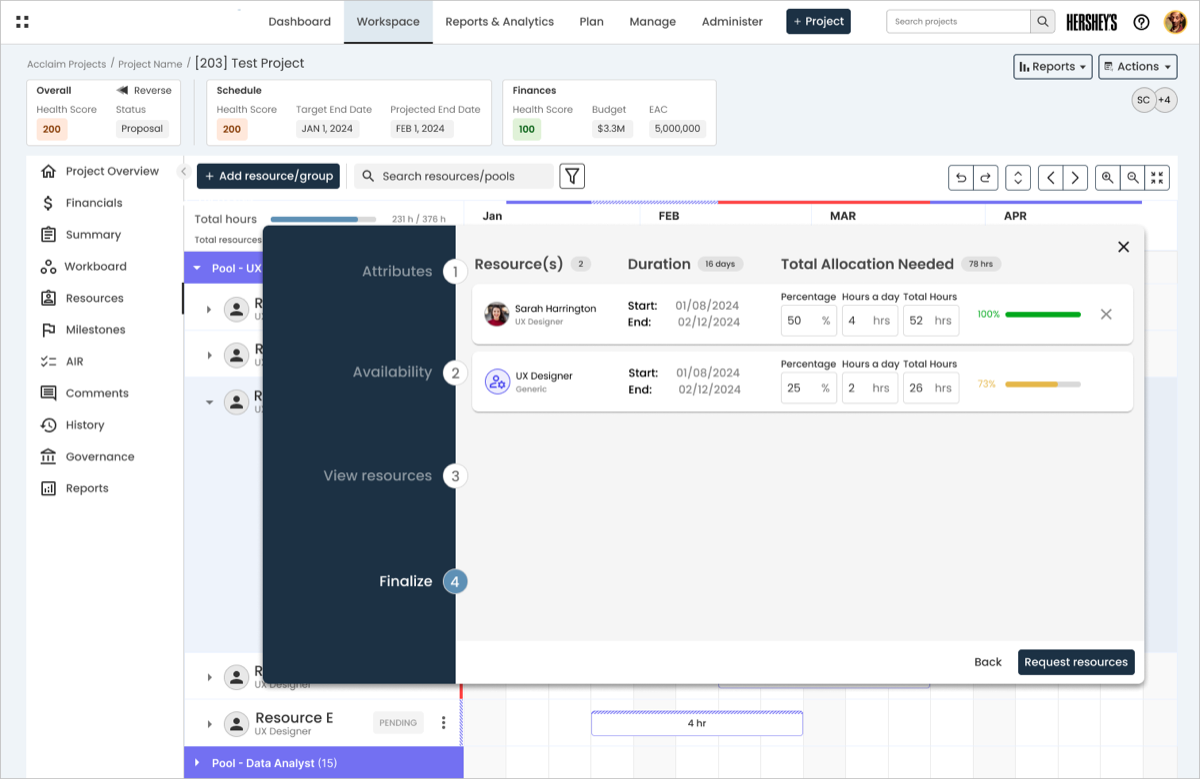Image resolution: width=1200 pixels, height=779 pixels.
Task: Open the Reports & Analytics tab
Action: click(499, 22)
